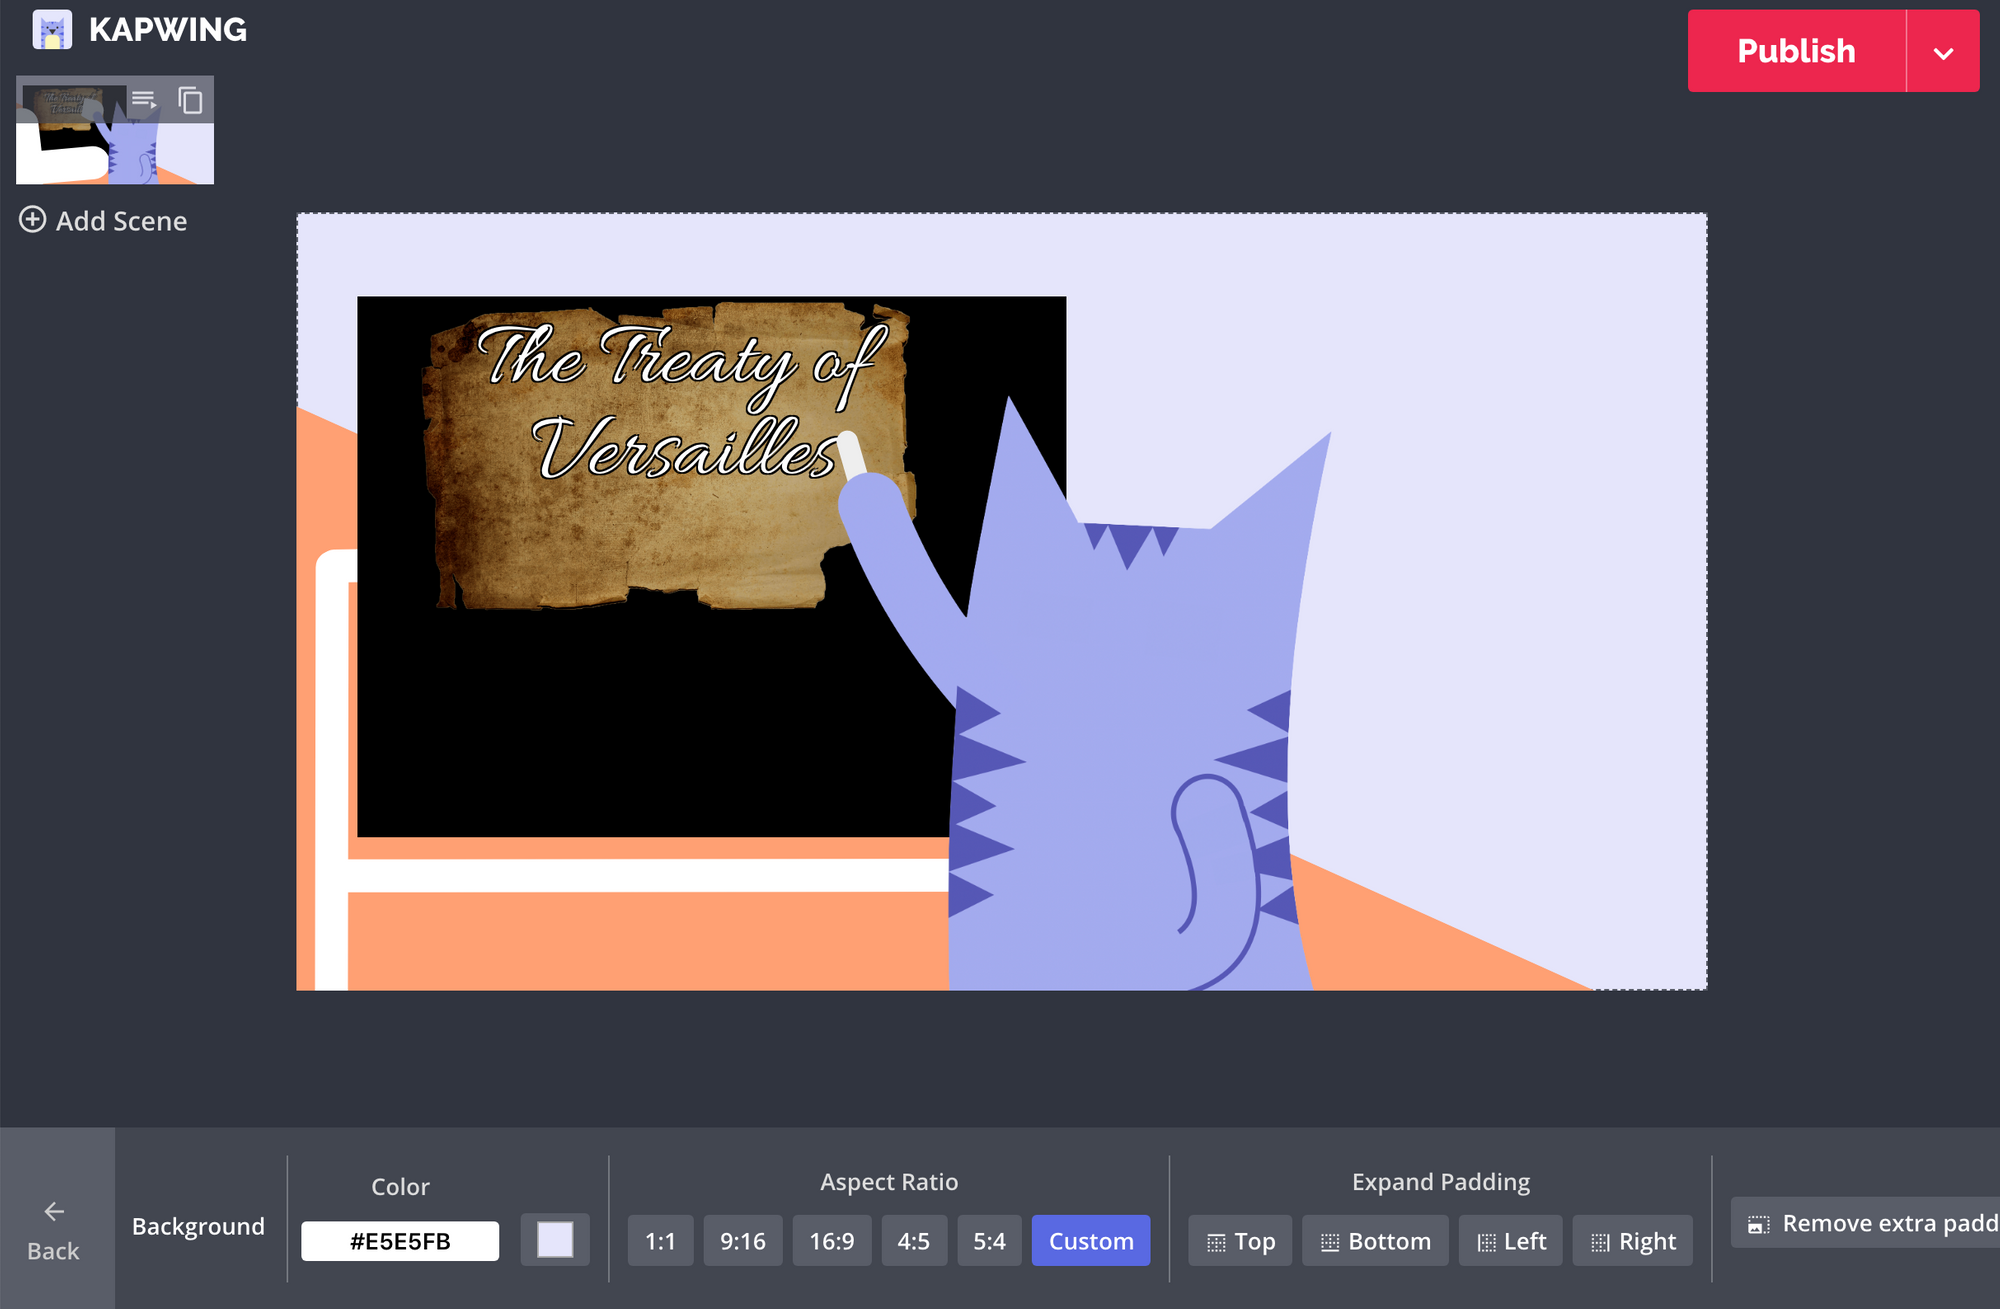
Task: Click the Kapwing cat logo icon
Action: click(52, 30)
